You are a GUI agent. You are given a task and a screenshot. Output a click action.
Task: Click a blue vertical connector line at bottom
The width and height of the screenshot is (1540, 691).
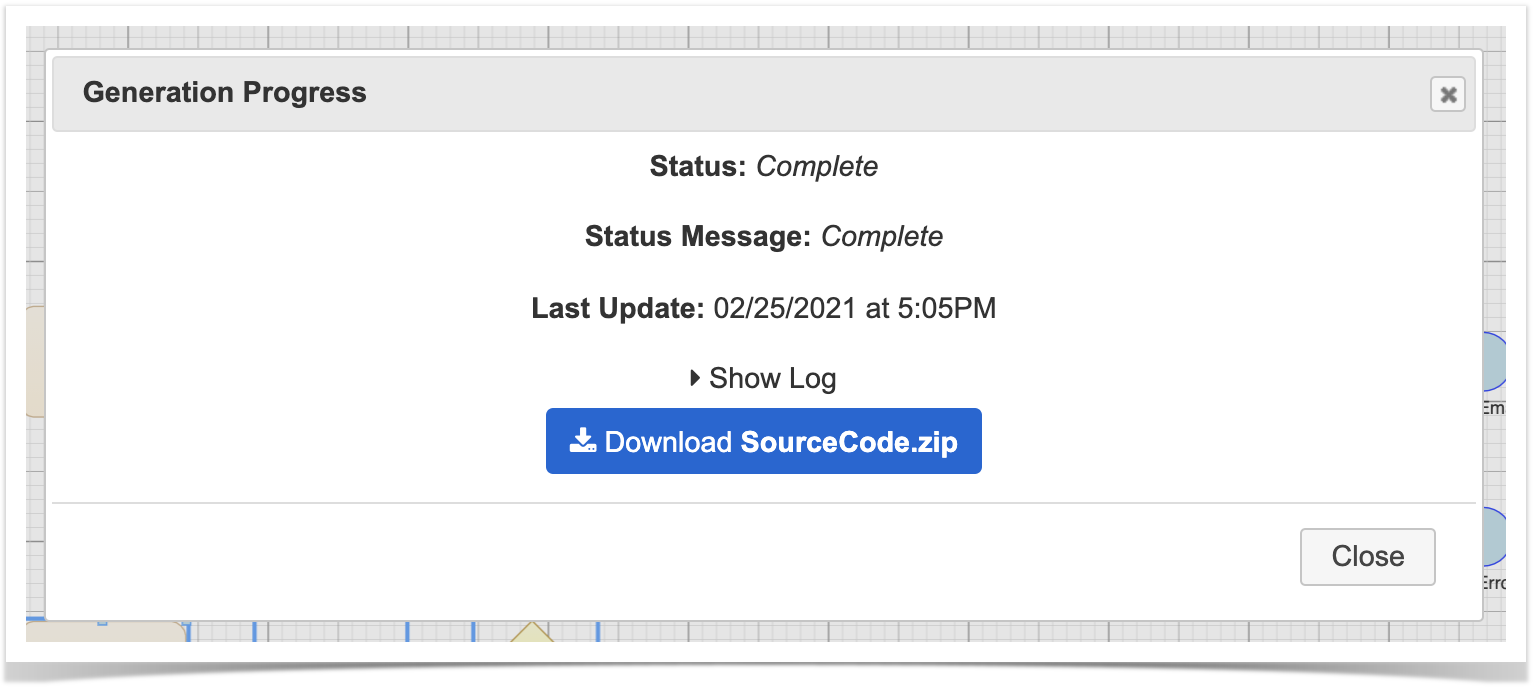coord(254,631)
